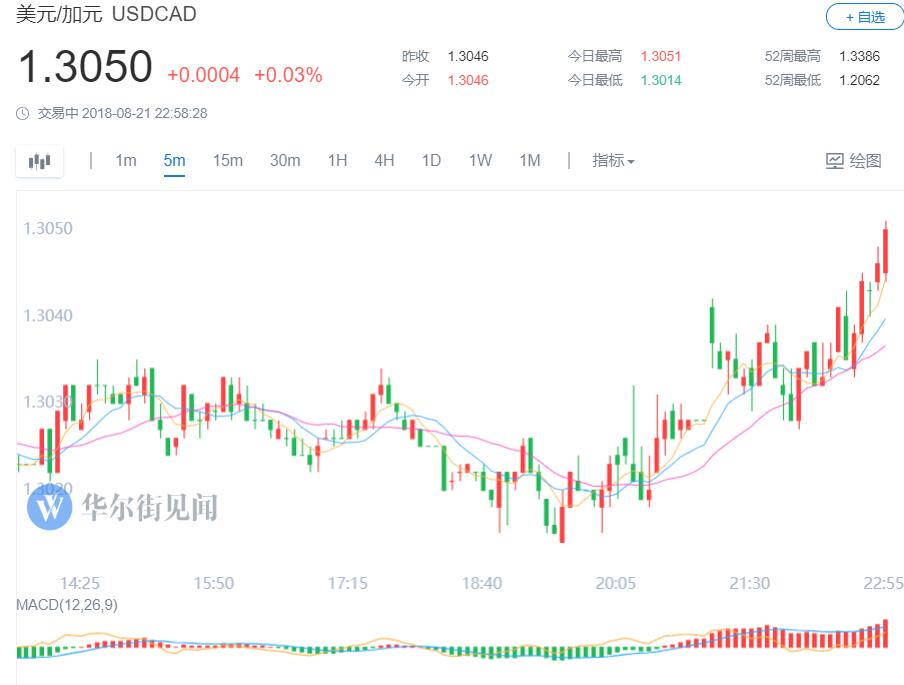Image resolution: width=904 pixels, height=685 pixels.
Task: Open the candlestick chart type icon
Action: coord(39,161)
